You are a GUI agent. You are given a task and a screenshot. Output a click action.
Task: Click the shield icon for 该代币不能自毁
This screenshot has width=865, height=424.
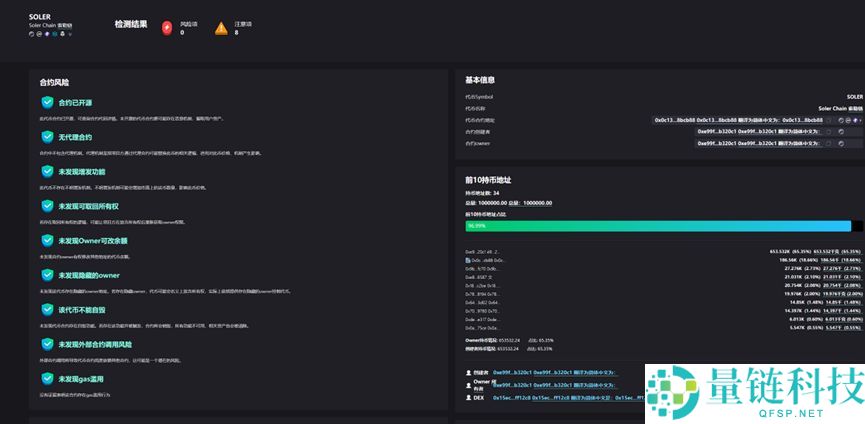[47, 310]
